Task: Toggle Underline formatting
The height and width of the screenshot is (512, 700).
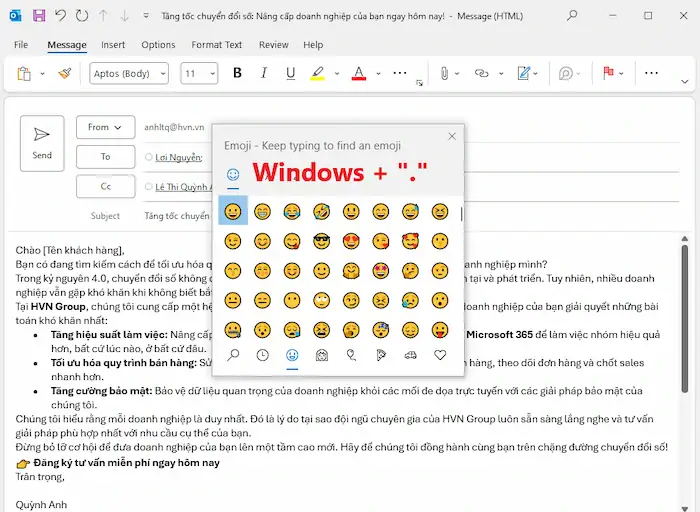Action: (290, 73)
